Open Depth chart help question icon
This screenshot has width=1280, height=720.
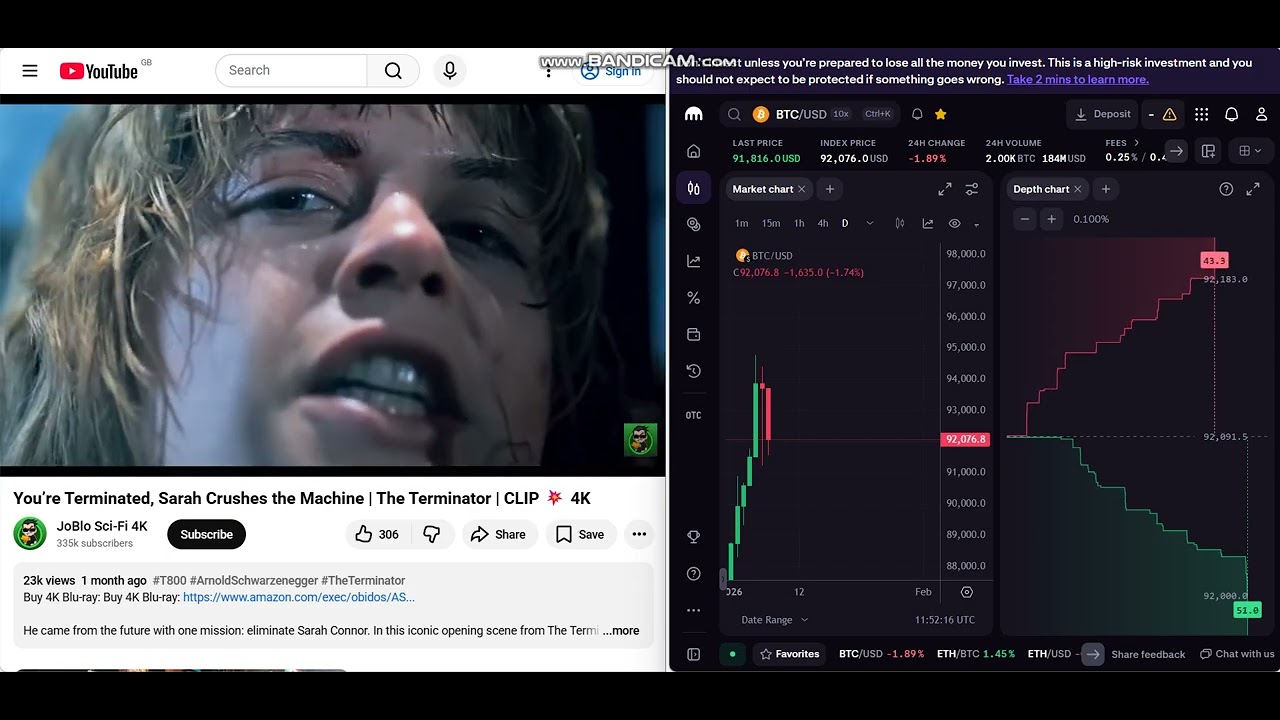[x=1226, y=189]
